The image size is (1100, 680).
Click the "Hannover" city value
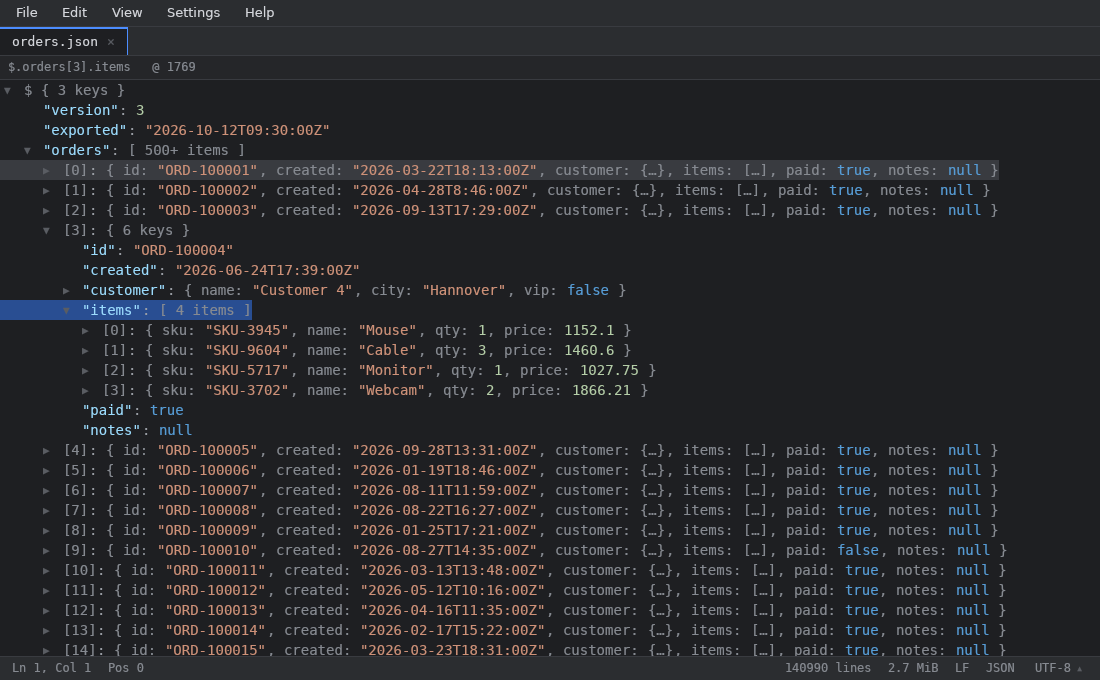click(464, 291)
